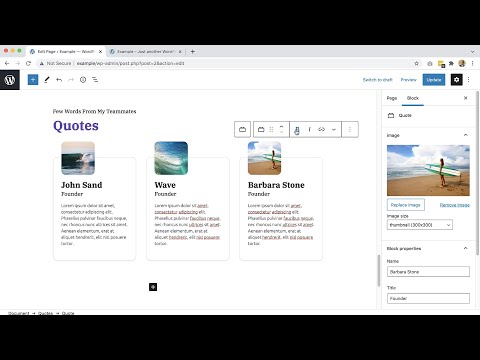
Task: Reload the page
Action: [x=28, y=63]
